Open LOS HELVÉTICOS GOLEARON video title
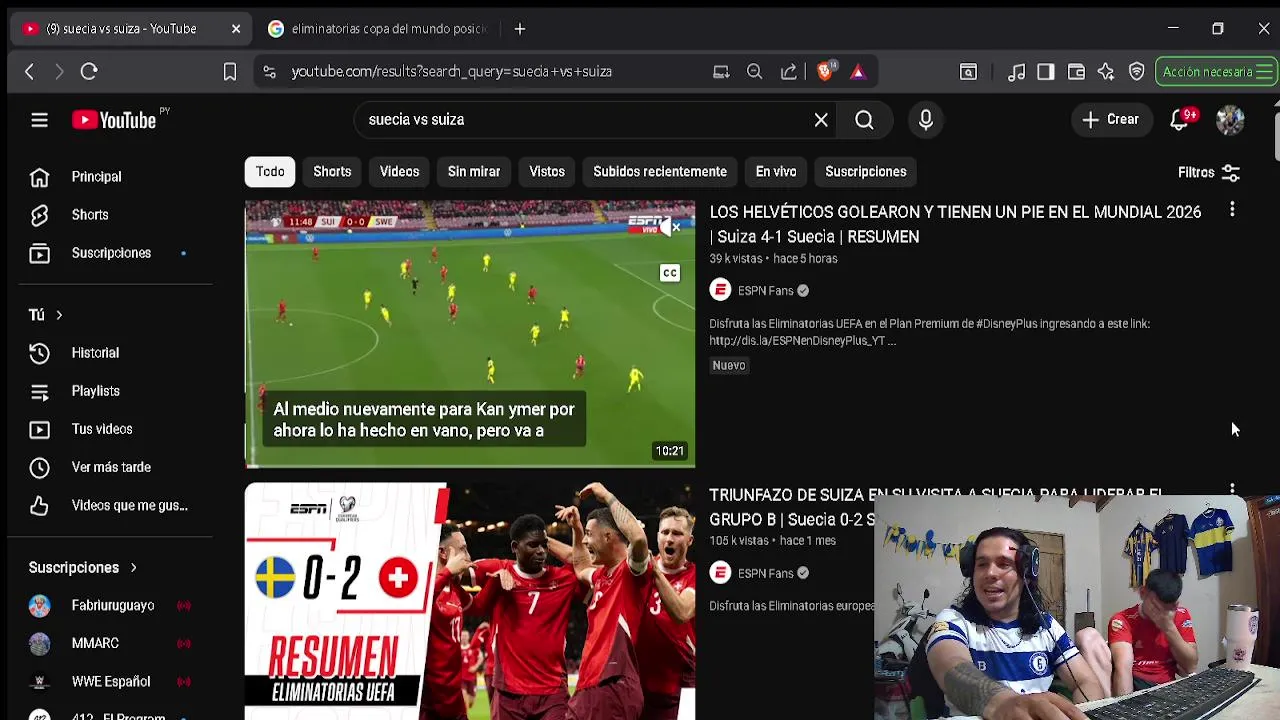1280x720 pixels. [x=955, y=224]
